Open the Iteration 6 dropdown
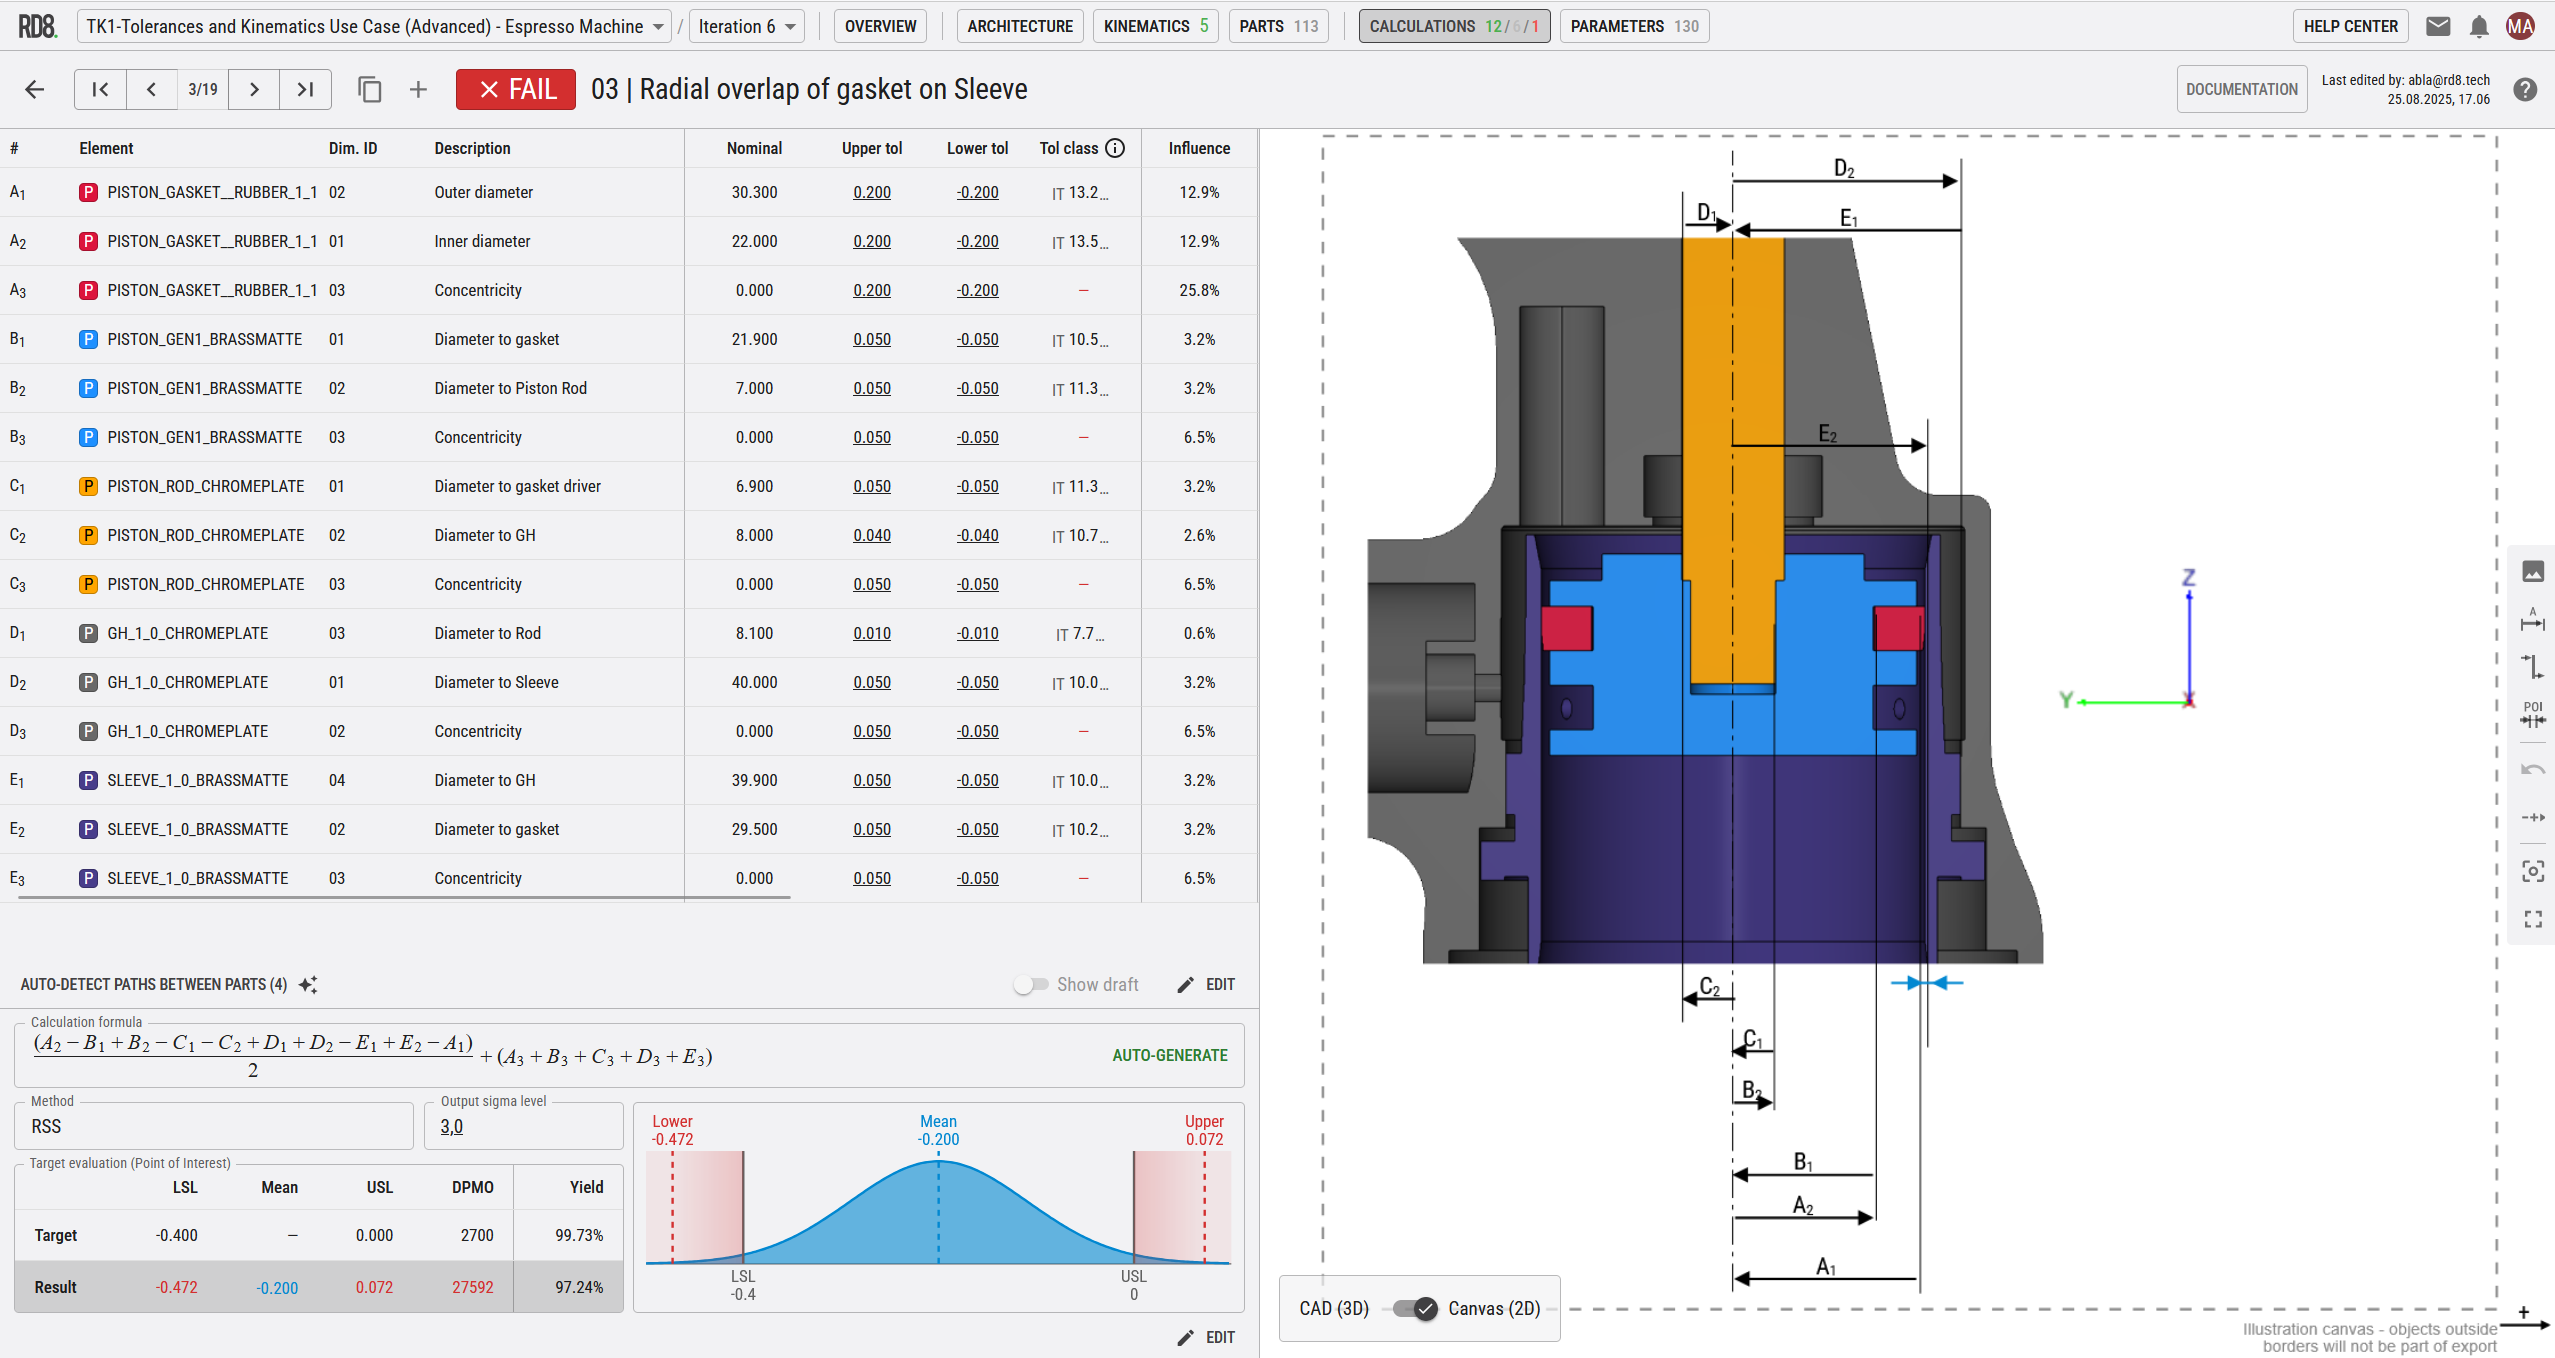This screenshot has height=1358, width=2555. click(746, 27)
